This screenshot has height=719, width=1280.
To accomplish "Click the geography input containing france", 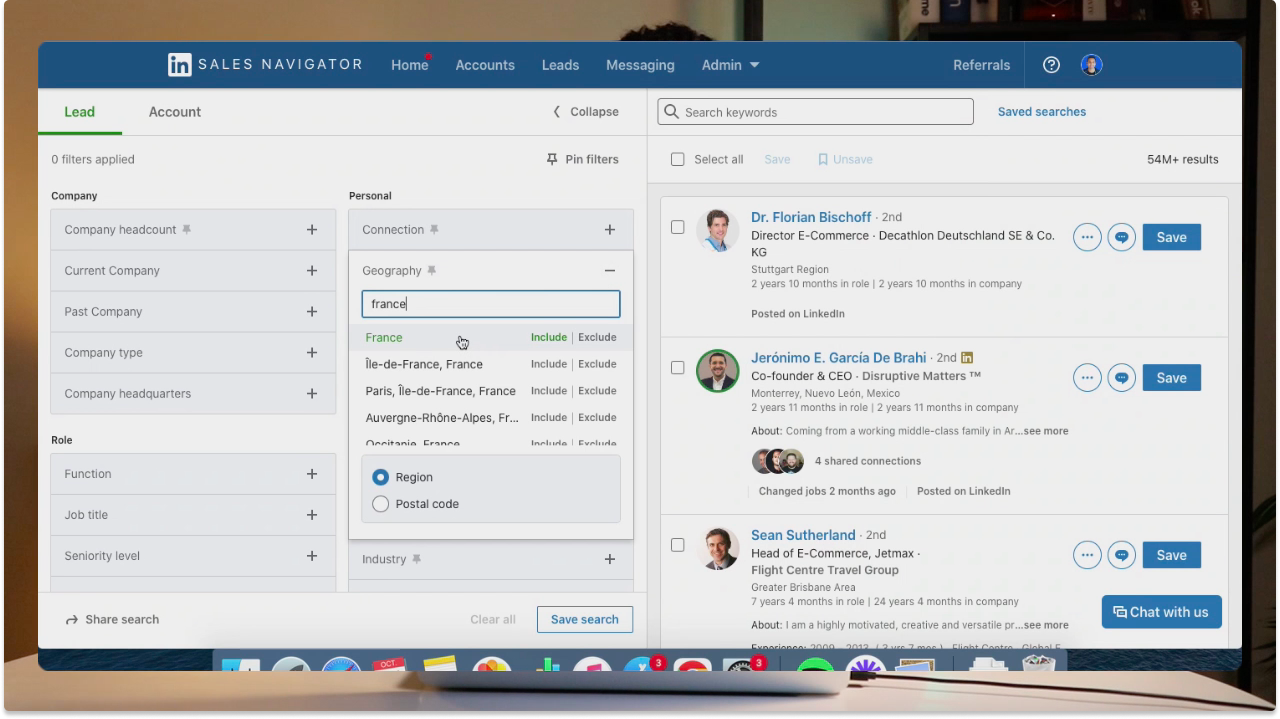I will coord(491,304).
